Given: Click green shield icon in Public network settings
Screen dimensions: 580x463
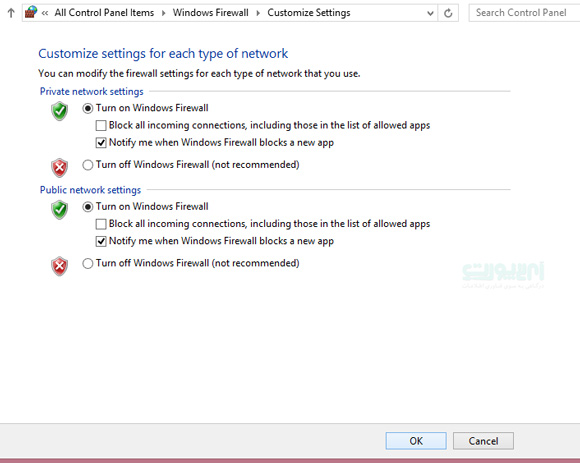Looking at the screenshot, I should tap(59, 210).
